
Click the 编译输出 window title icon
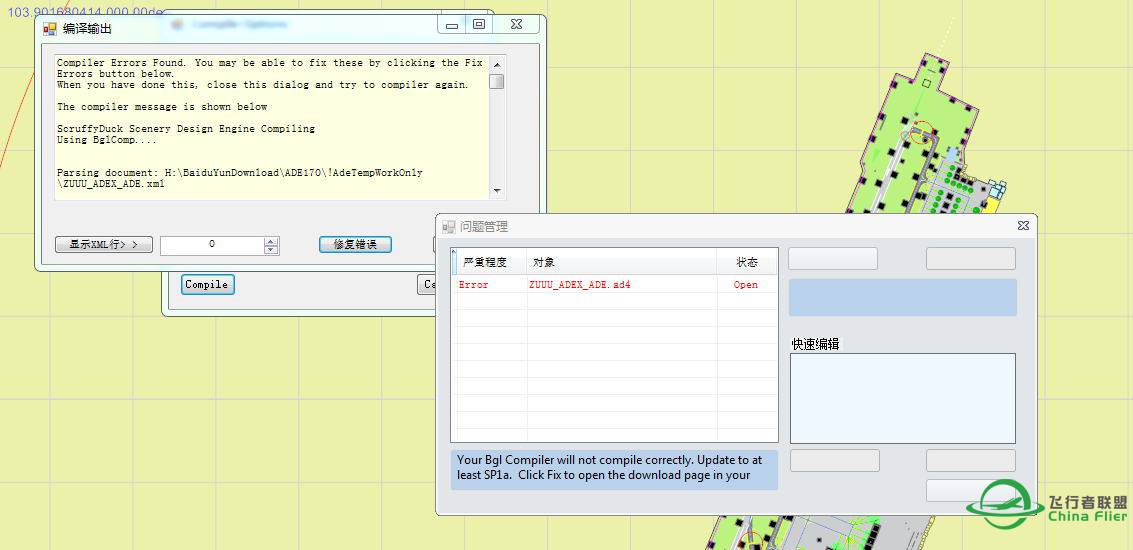[x=49, y=29]
